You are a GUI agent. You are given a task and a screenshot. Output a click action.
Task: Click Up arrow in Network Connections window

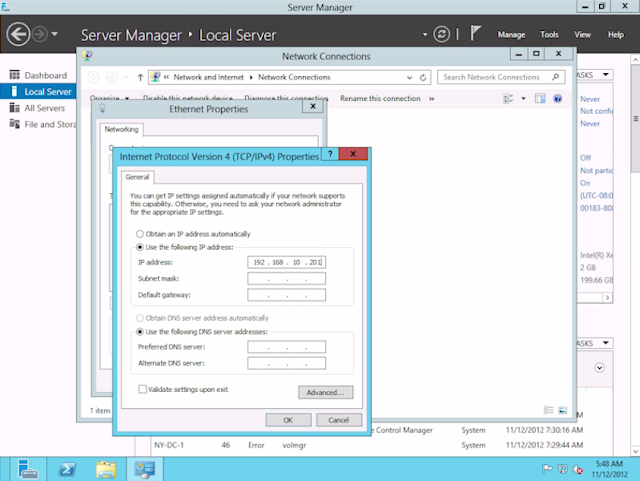point(140,77)
